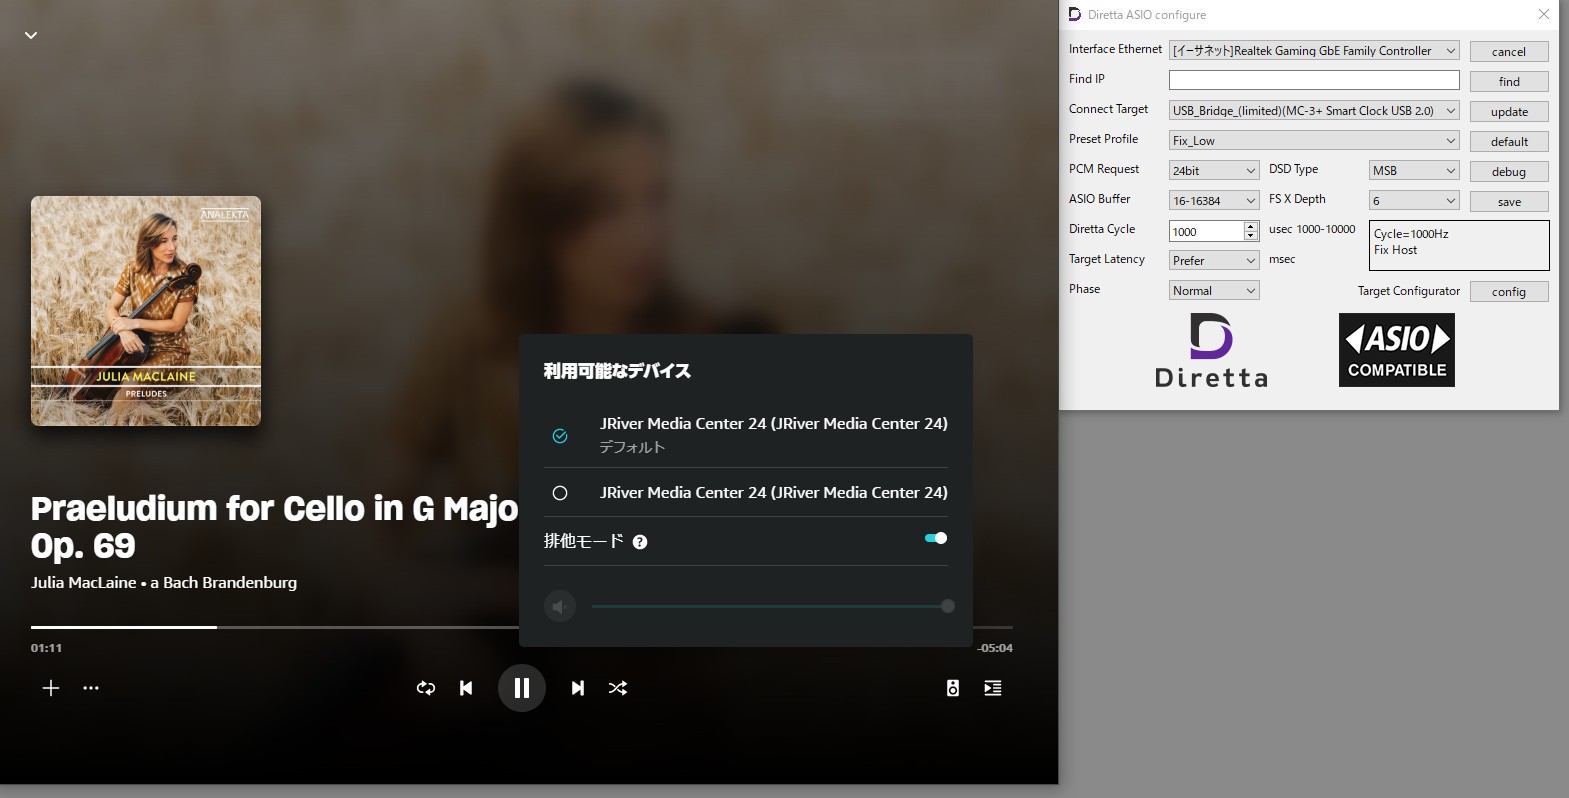Click the Diretta logo image
The width and height of the screenshot is (1569, 798).
pyautogui.click(x=1211, y=350)
